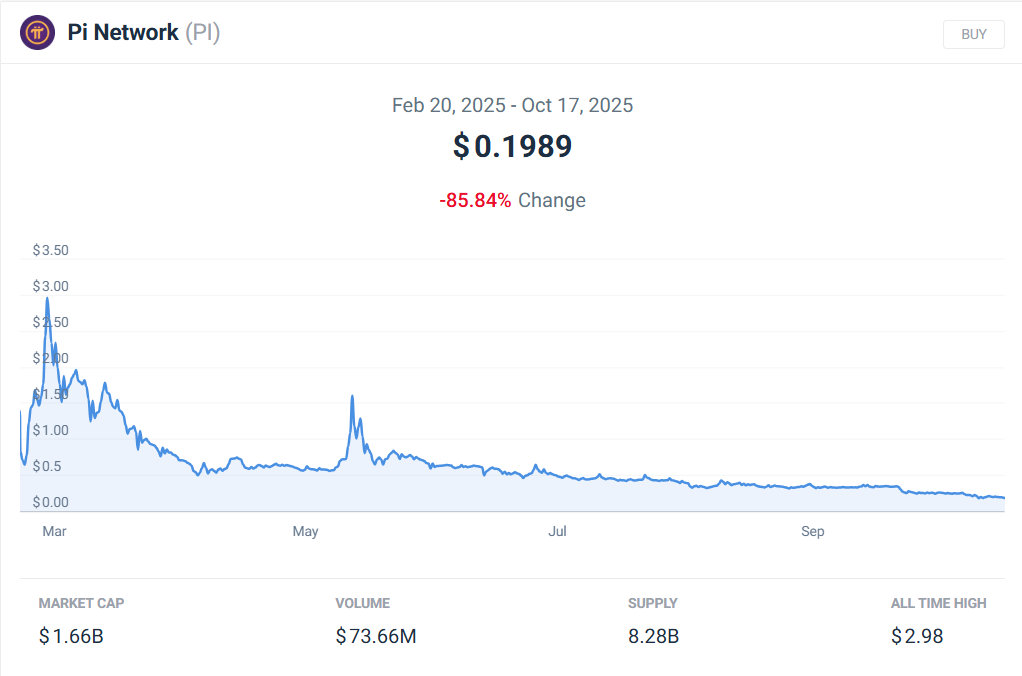Click the MARKET CAP label
The width and height of the screenshot is (1022, 676).
coord(81,603)
